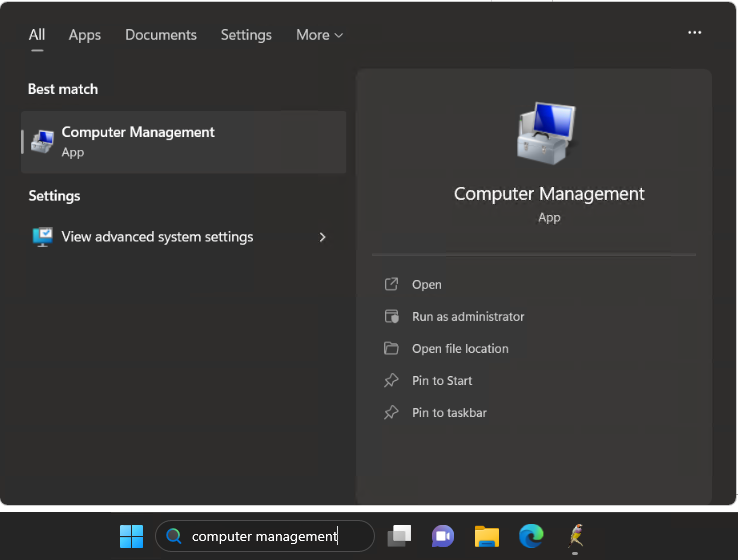
Task: Click the large Computer Management preview icon
Action: tap(546, 134)
